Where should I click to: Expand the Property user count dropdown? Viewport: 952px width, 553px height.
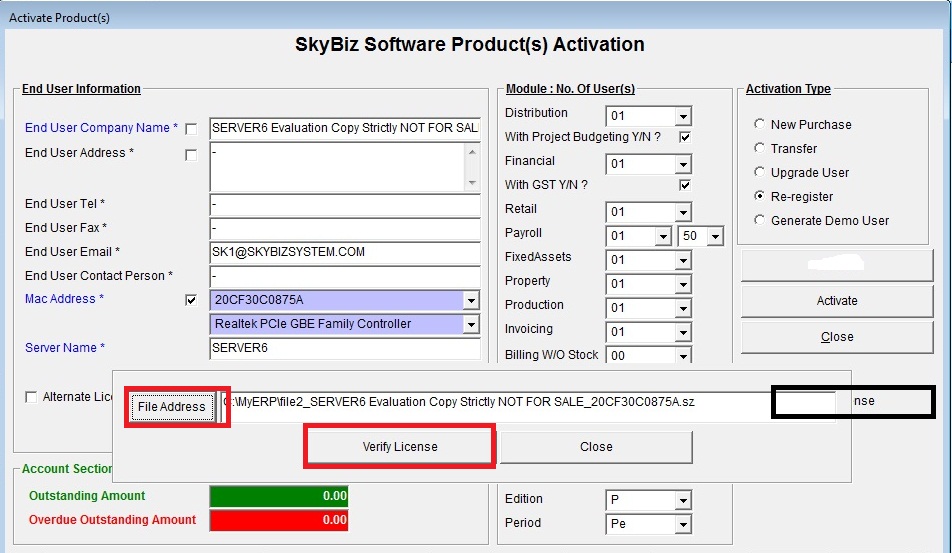[x=683, y=284]
